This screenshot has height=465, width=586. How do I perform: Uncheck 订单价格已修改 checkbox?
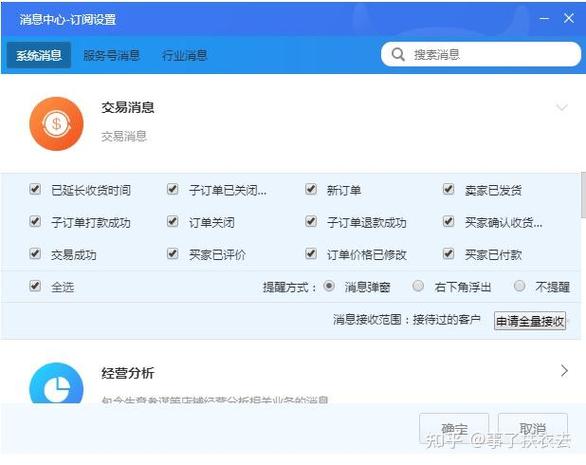(x=311, y=254)
